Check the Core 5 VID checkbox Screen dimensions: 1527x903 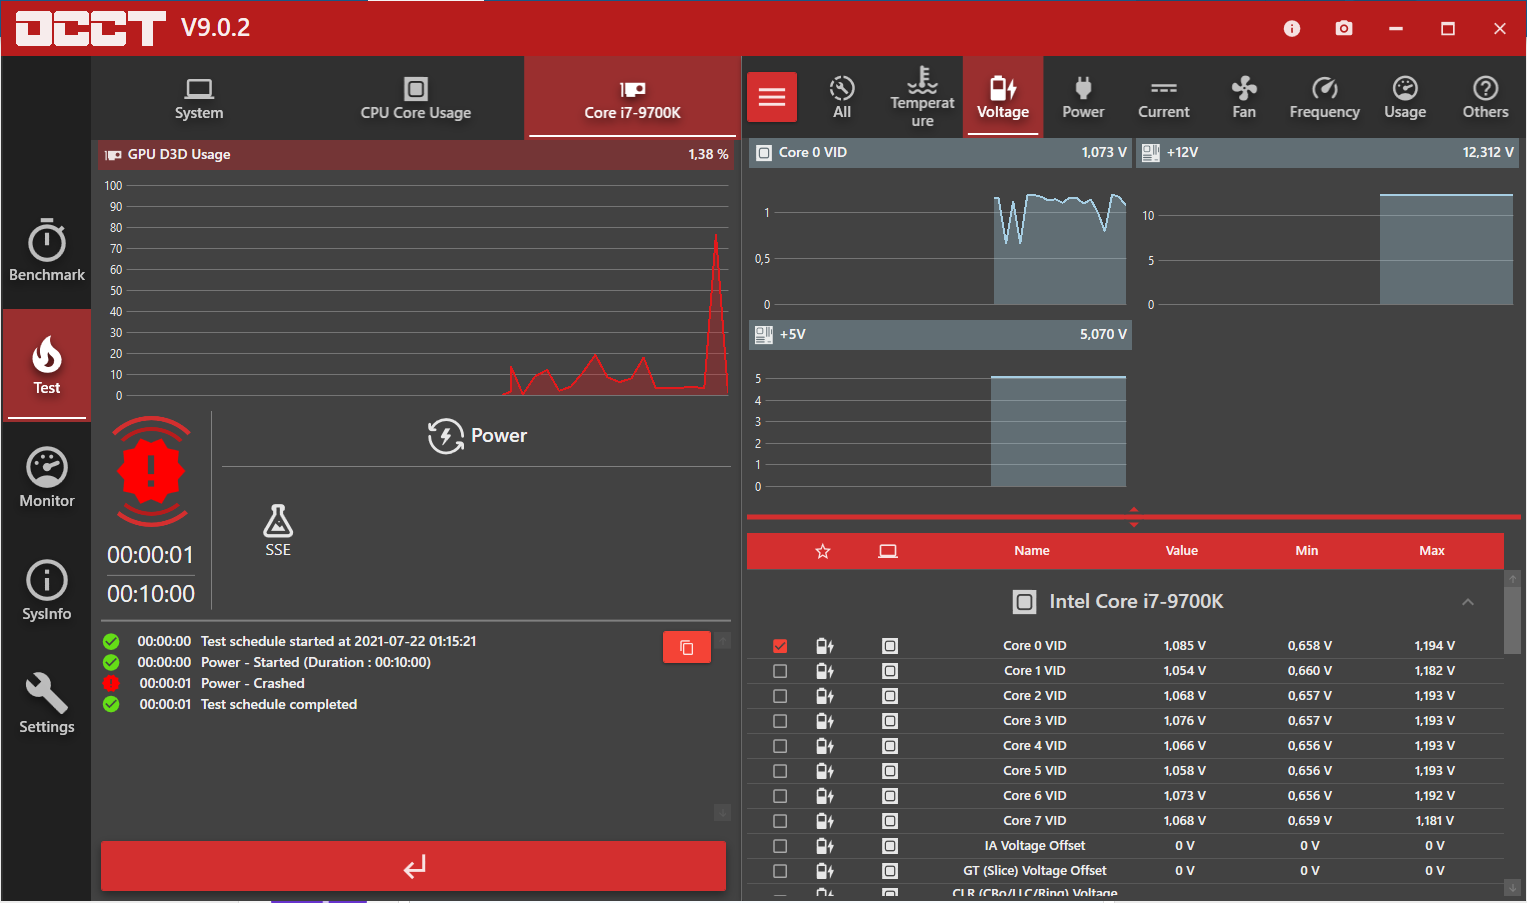(780, 771)
